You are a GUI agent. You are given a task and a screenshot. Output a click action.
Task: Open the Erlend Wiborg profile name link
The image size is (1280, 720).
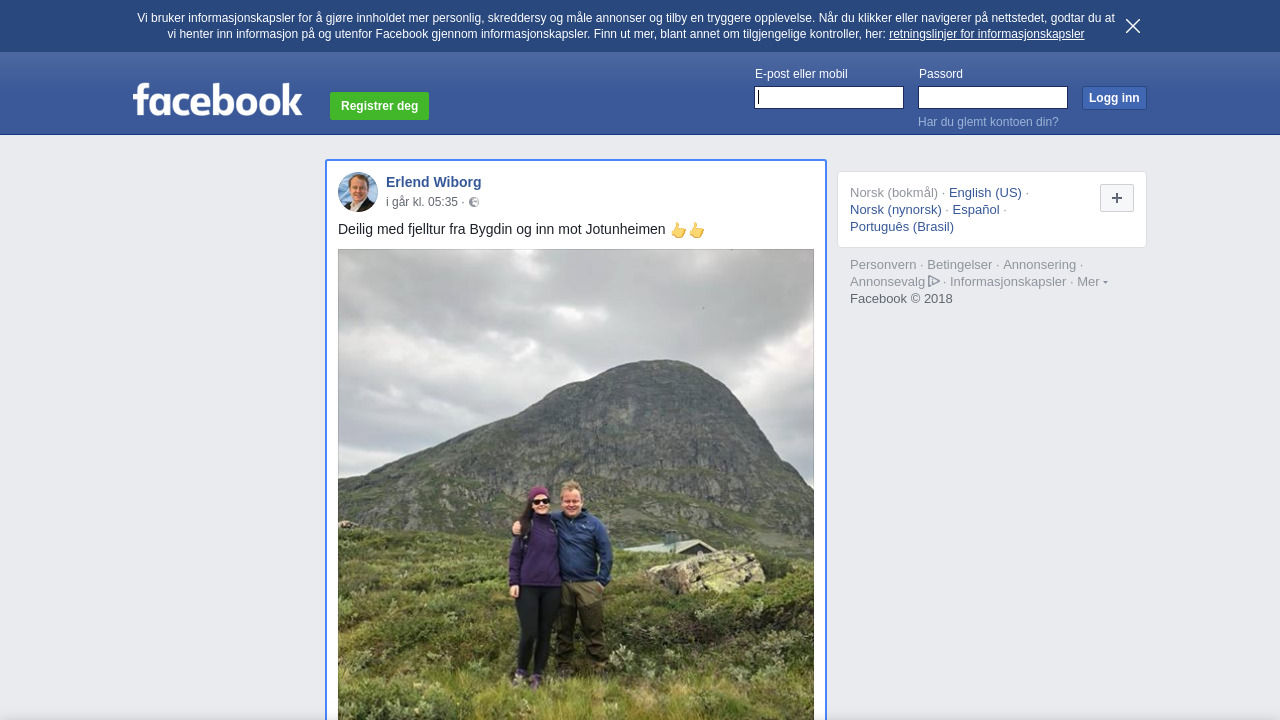coord(434,182)
